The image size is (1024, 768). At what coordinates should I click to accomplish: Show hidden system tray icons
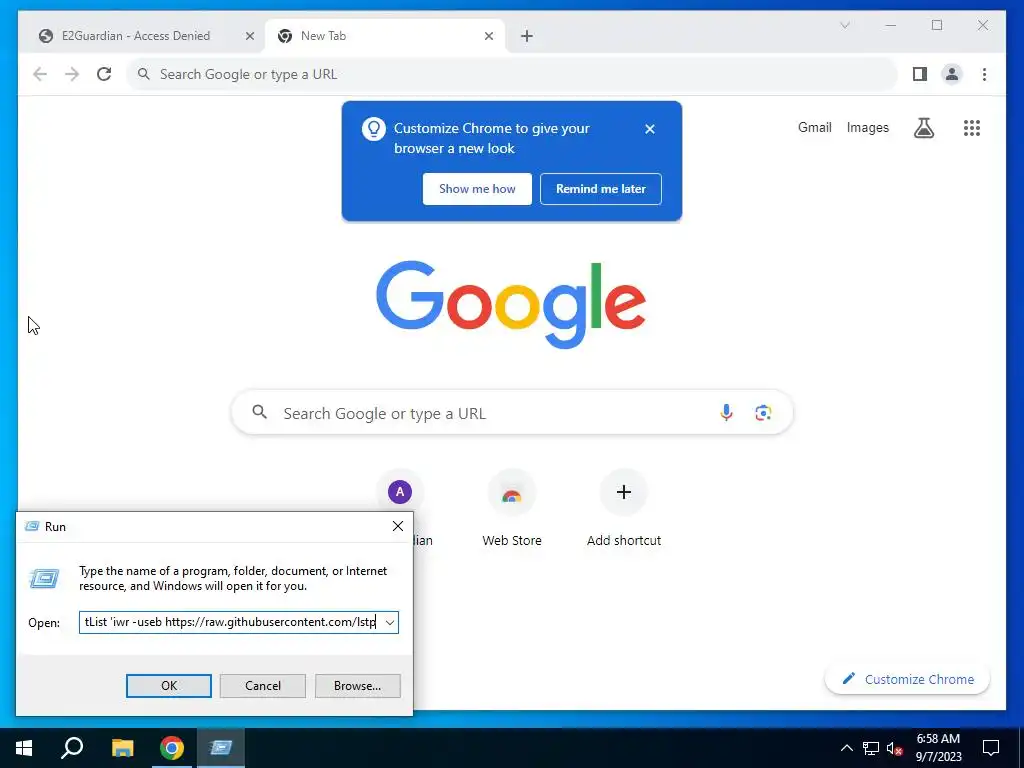[846, 748]
